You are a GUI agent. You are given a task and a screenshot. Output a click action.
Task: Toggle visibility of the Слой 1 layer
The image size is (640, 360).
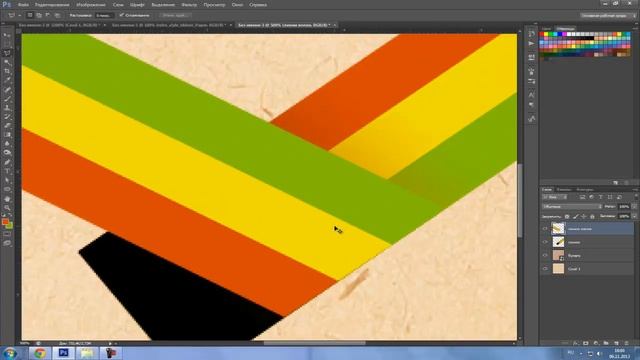tap(545, 269)
